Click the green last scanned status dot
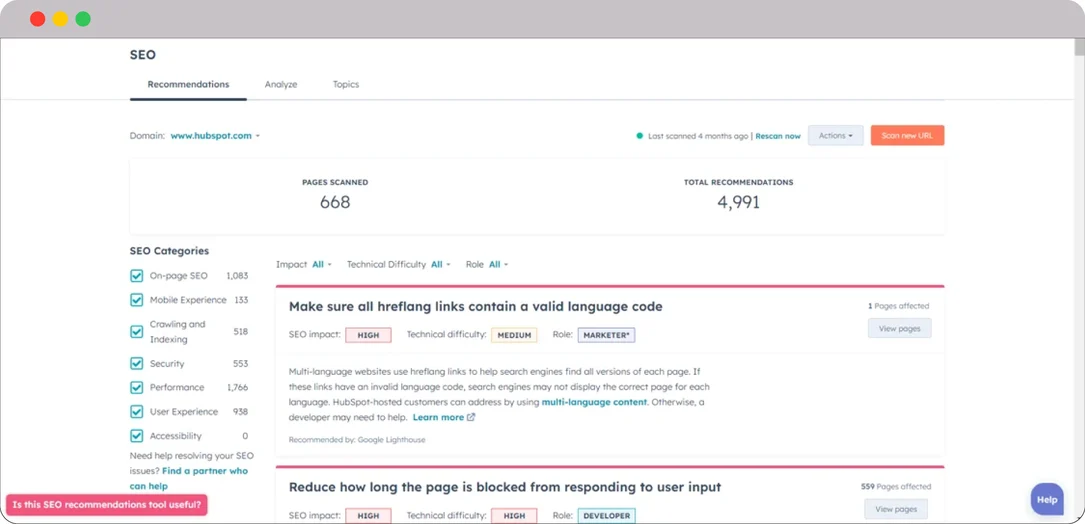1085x524 pixels. pyautogui.click(x=640, y=136)
